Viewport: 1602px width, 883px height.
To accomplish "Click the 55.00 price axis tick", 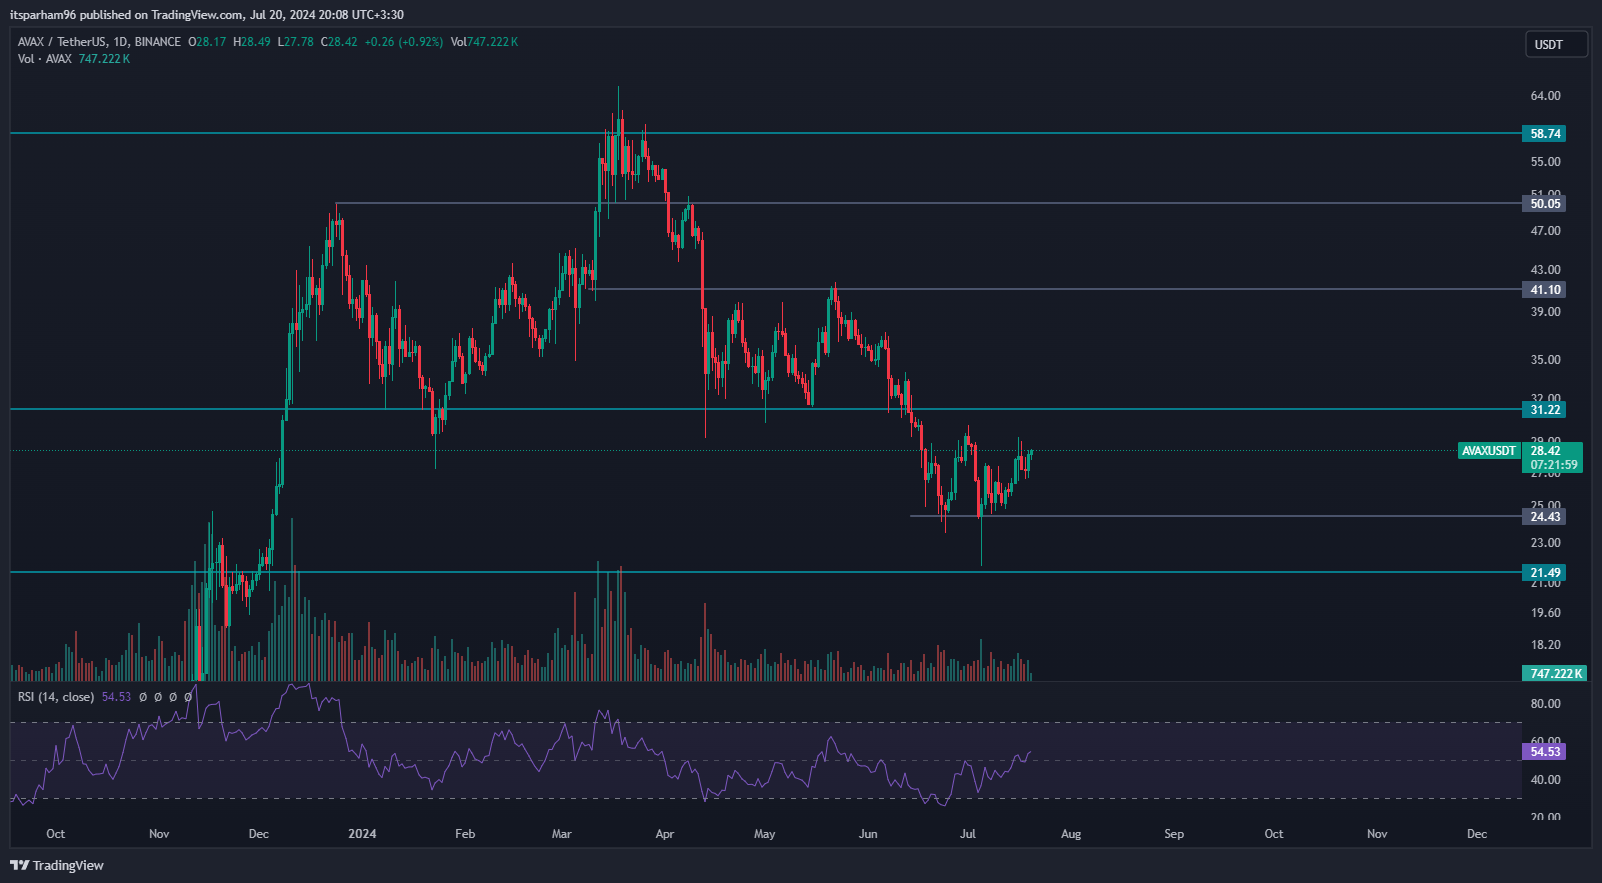I will (x=1545, y=162).
